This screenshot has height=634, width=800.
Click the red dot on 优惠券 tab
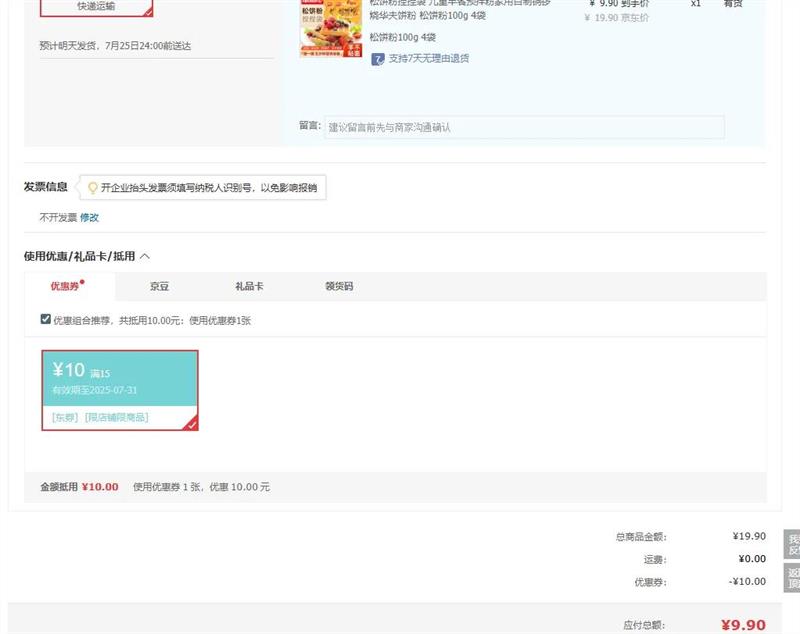[x=82, y=282]
